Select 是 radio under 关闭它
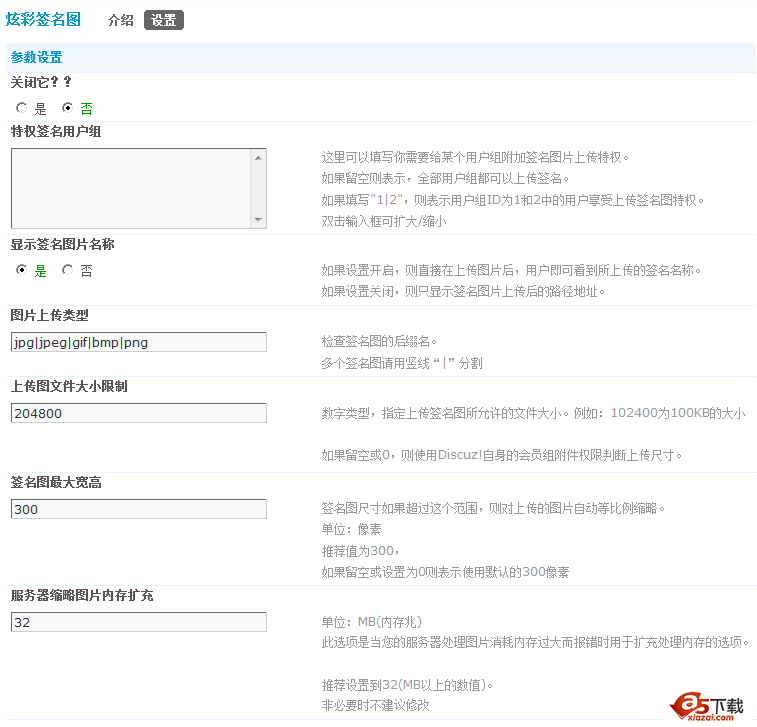 (x=21, y=108)
